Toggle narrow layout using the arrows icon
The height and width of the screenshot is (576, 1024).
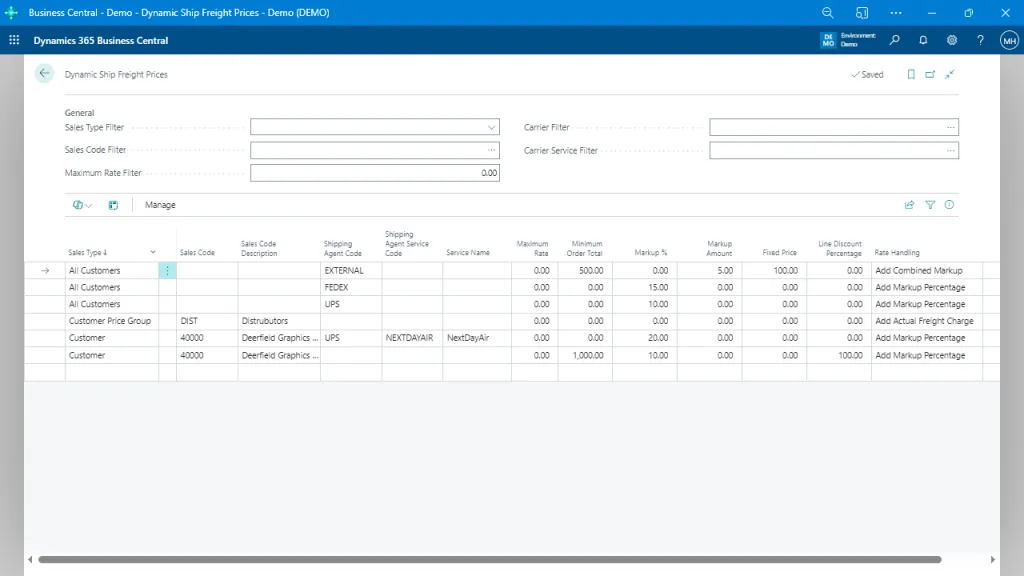pos(950,74)
